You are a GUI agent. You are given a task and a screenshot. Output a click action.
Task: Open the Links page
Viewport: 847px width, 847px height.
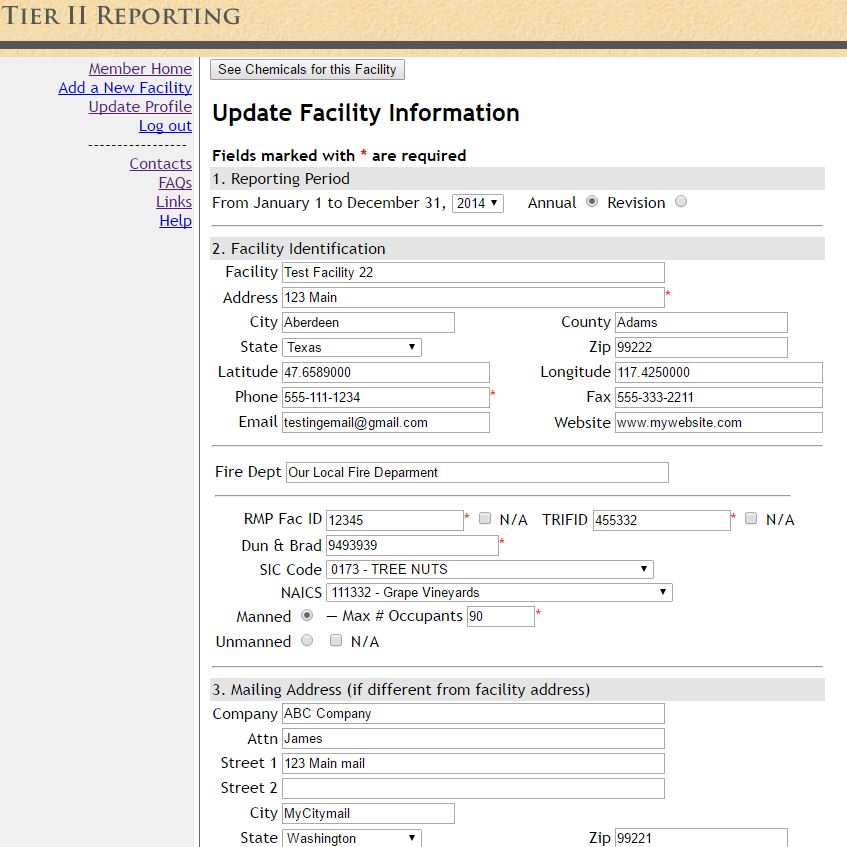click(x=174, y=201)
